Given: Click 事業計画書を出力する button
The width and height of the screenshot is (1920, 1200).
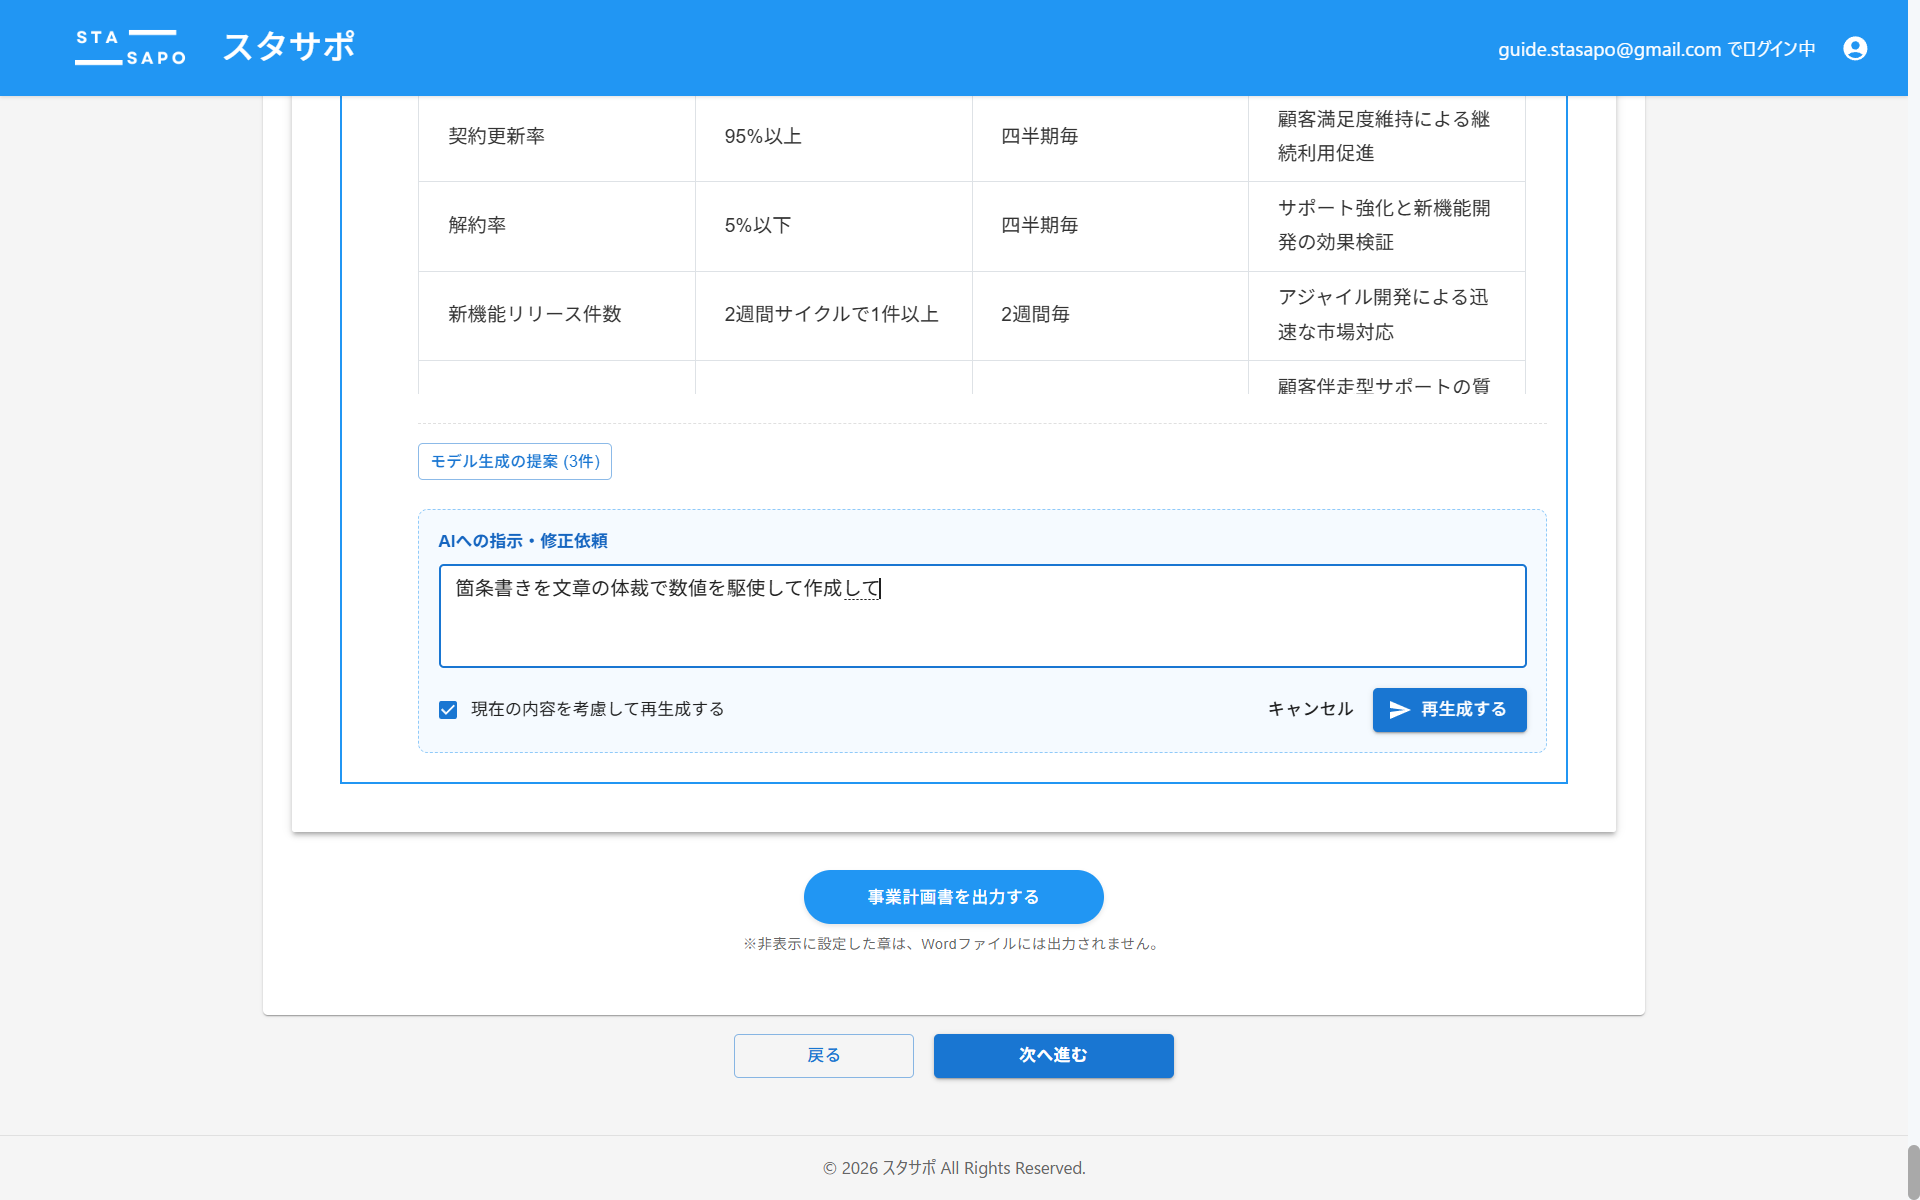Looking at the screenshot, I should tap(953, 897).
